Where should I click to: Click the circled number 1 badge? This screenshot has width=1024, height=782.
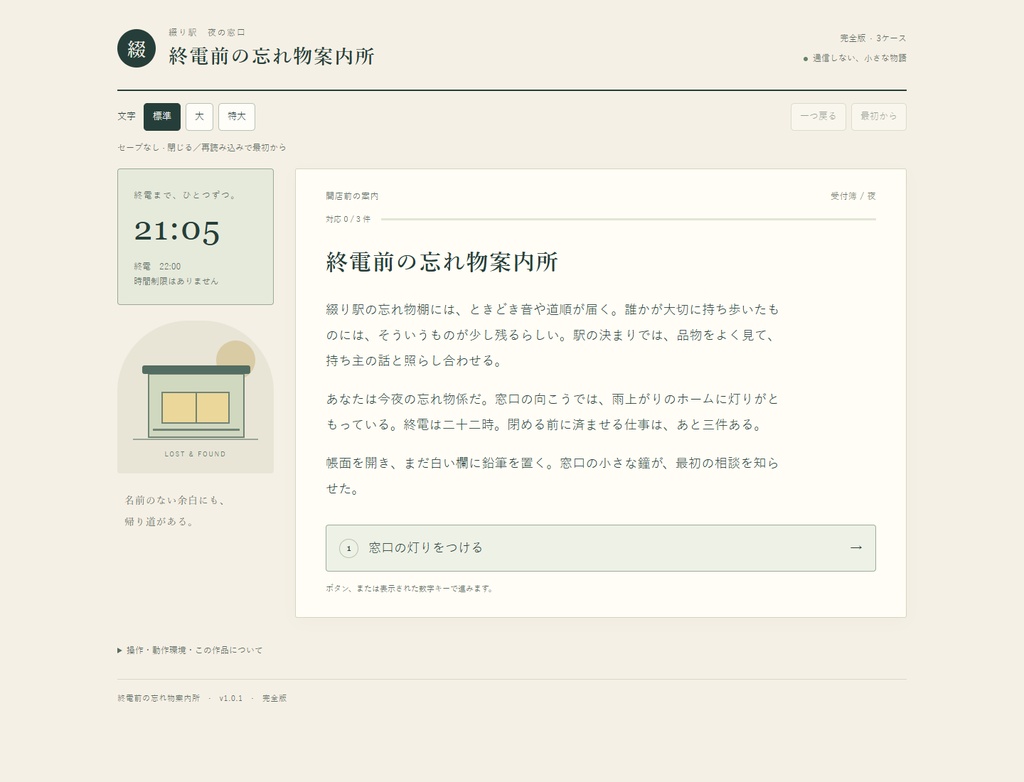pos(349,548)
